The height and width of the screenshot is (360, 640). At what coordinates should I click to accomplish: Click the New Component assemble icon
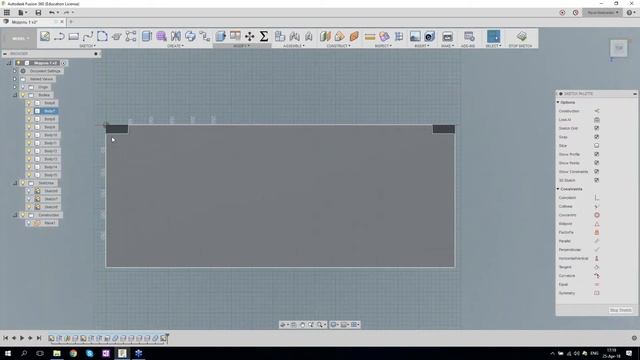click(x=280, y=36)
